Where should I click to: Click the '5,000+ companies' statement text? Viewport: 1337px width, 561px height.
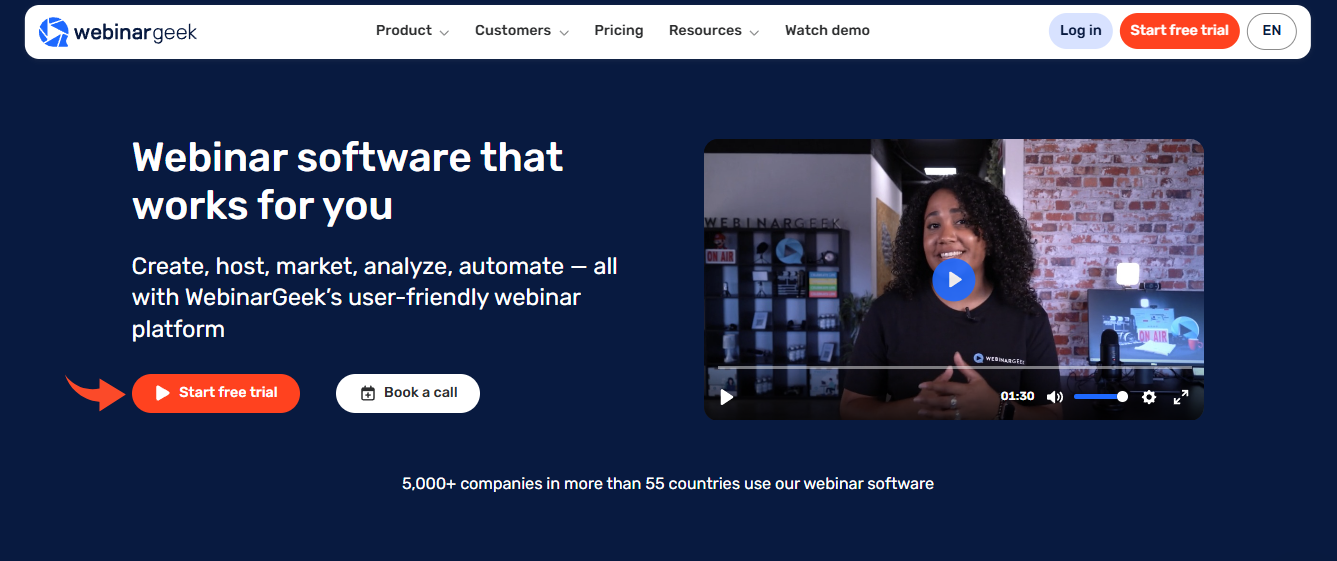click(x=668, y=484)
